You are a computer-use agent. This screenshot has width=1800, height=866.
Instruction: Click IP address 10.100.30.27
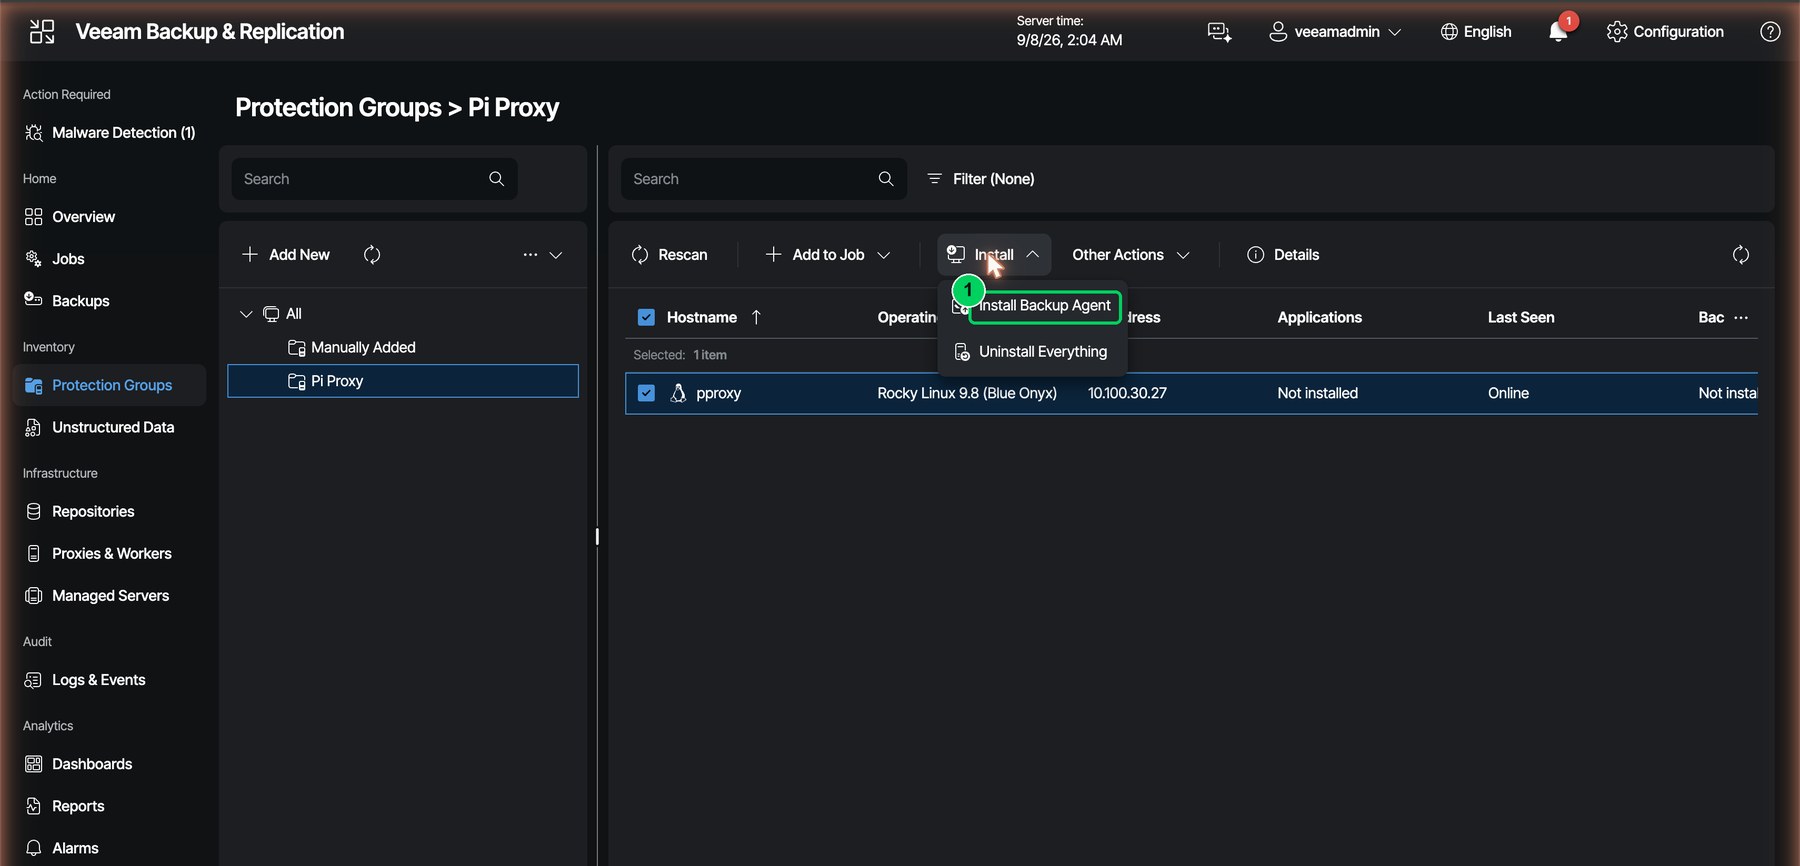[1127, 394]
